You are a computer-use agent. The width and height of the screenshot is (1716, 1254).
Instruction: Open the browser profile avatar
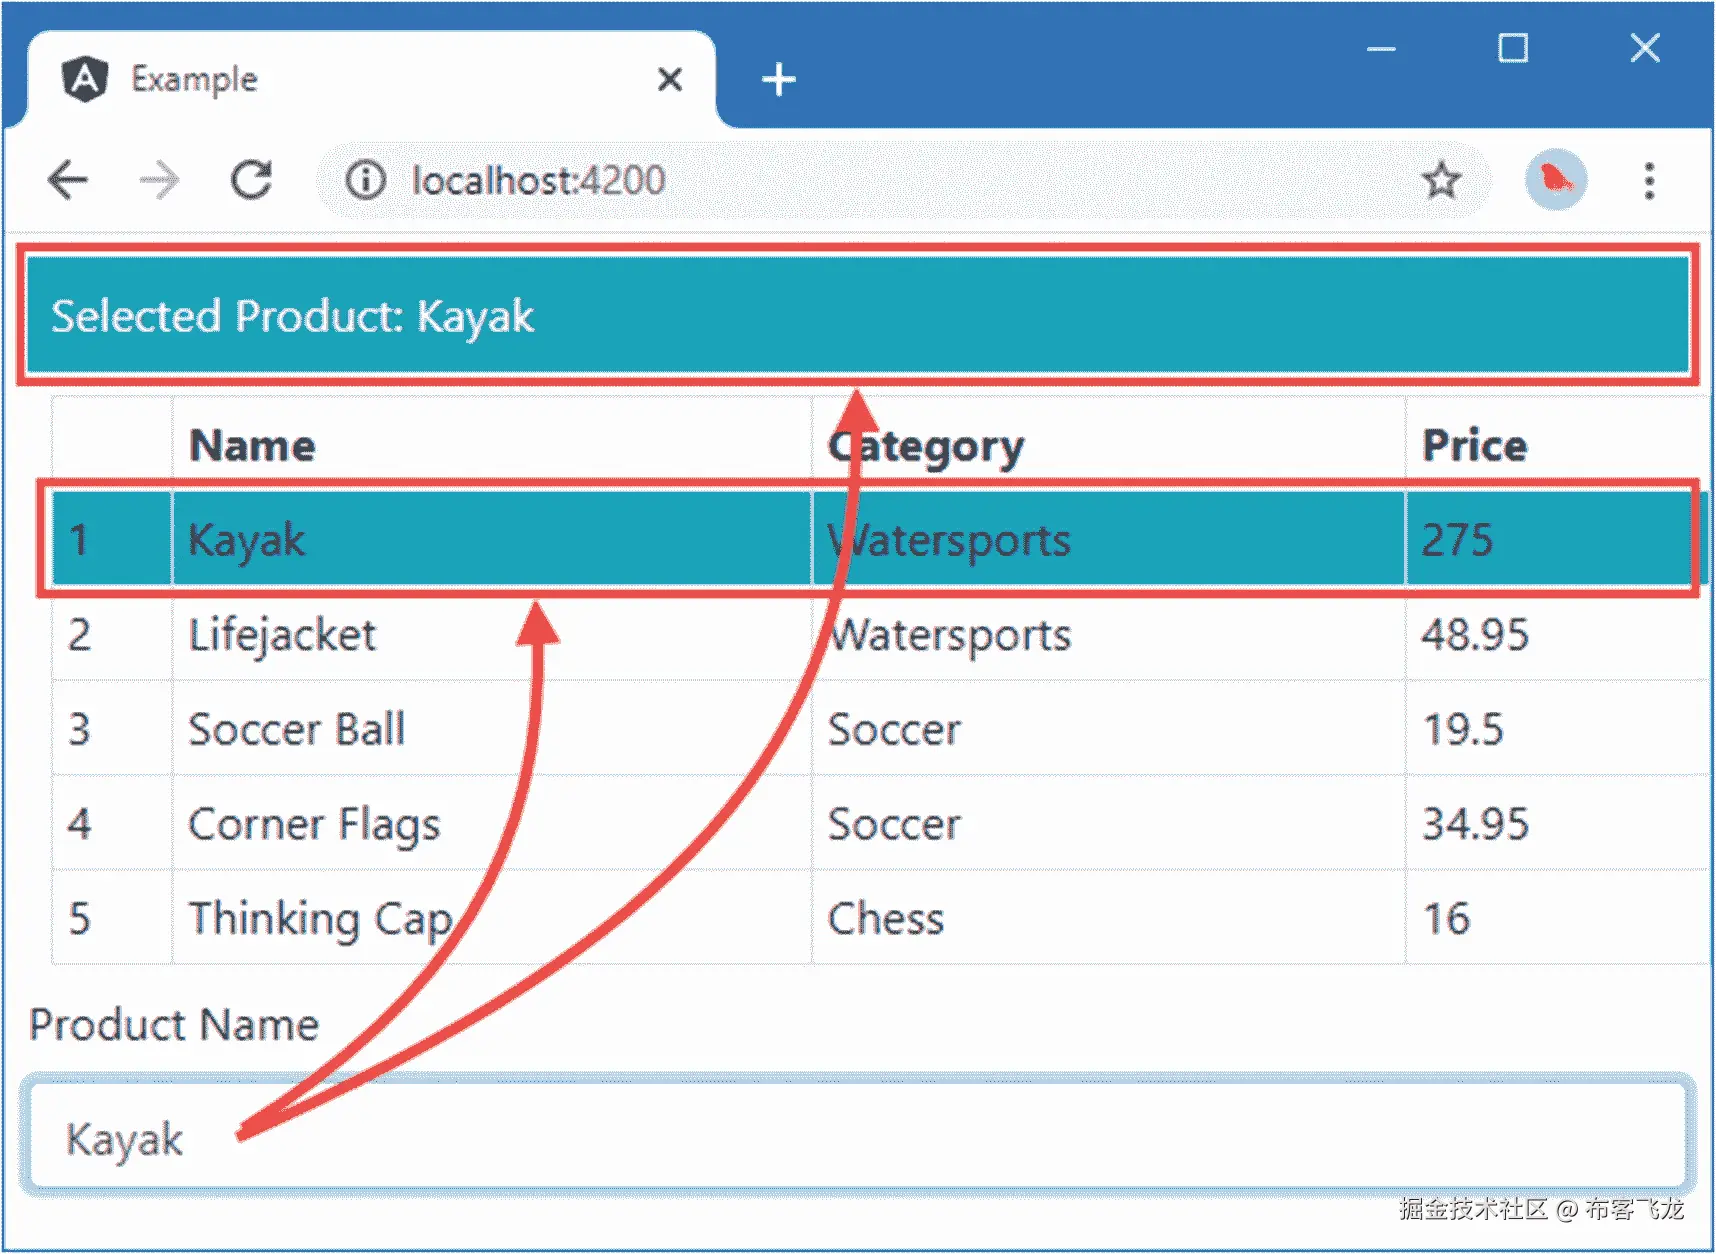click(1555, 180)
